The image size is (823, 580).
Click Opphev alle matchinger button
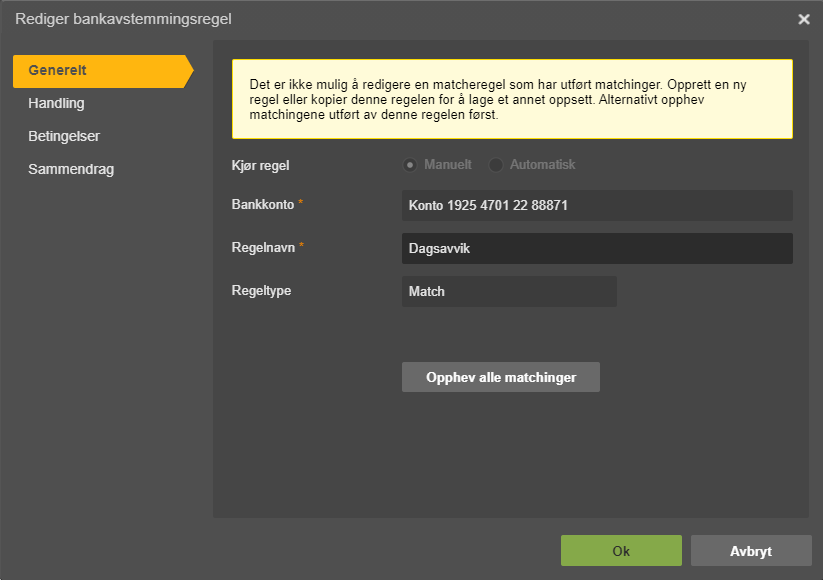coord(501,377)
